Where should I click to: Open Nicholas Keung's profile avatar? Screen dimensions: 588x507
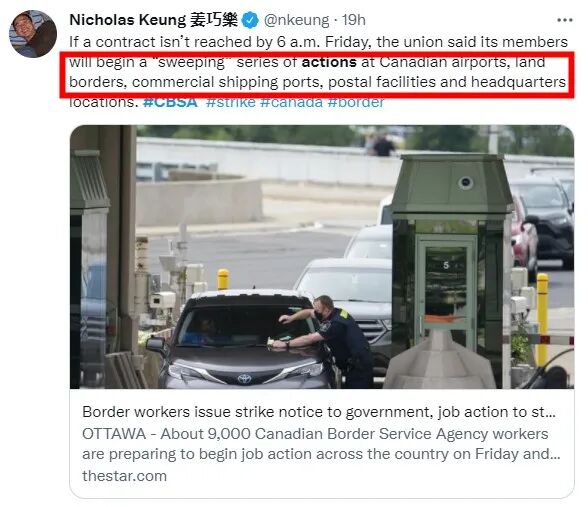click(33, 34)
